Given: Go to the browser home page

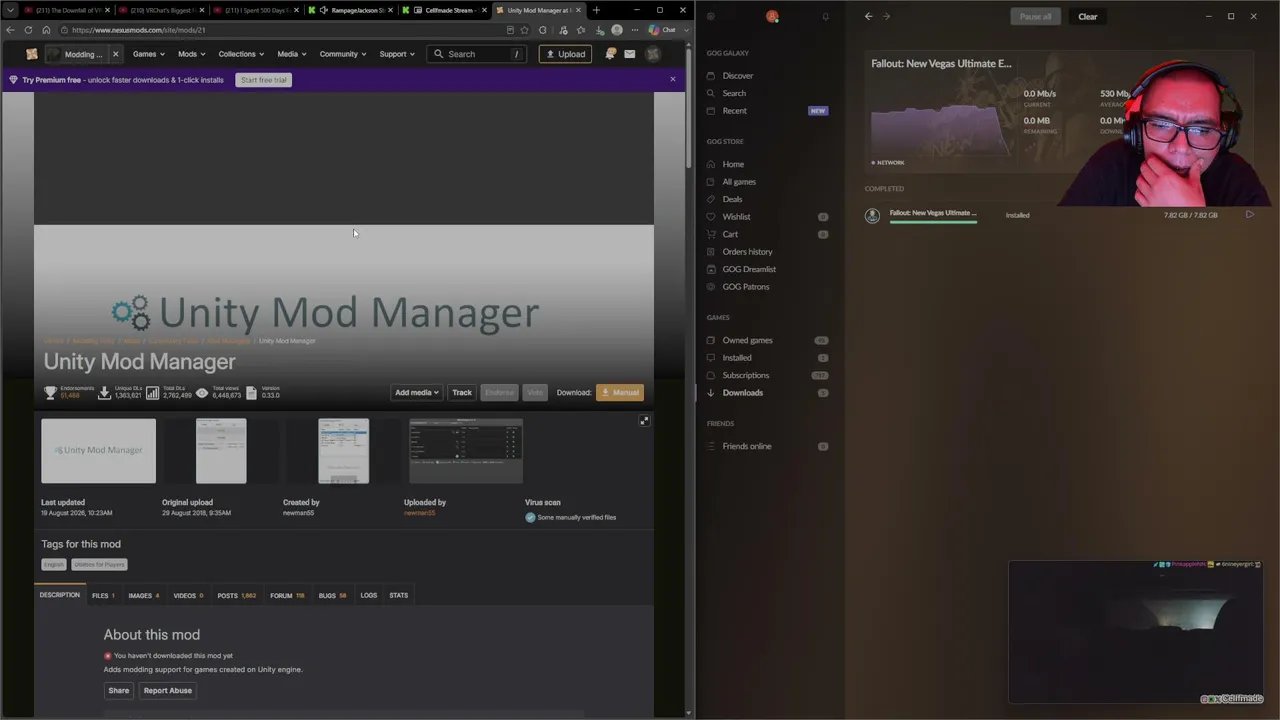Looking at the screenshot, I should click(46, 30).
